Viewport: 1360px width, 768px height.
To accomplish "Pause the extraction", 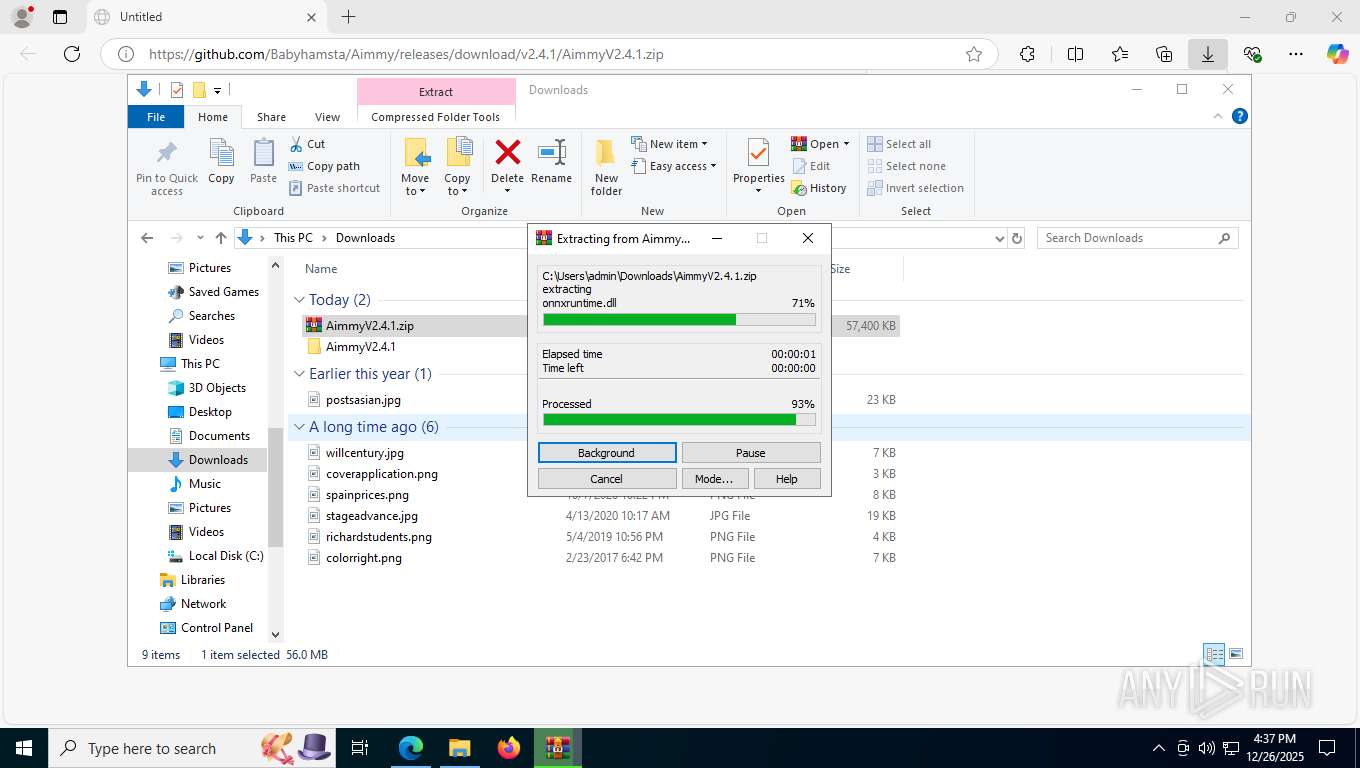I will pos(751,453).
